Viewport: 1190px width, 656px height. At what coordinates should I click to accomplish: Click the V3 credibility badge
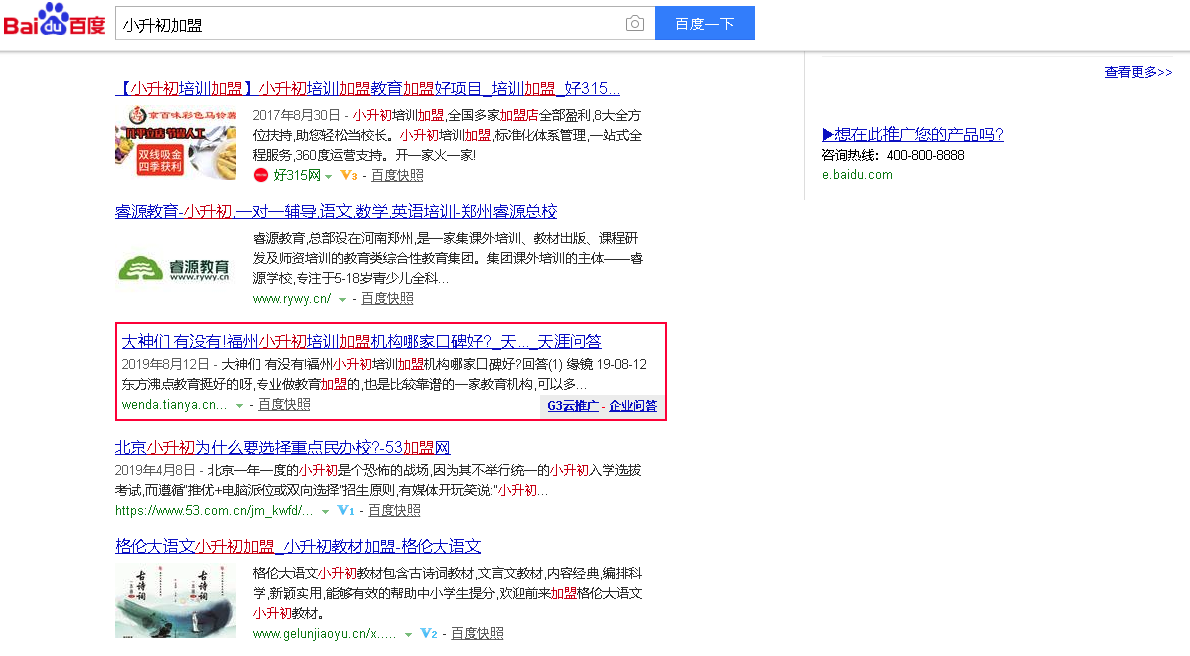click(348, 175)
